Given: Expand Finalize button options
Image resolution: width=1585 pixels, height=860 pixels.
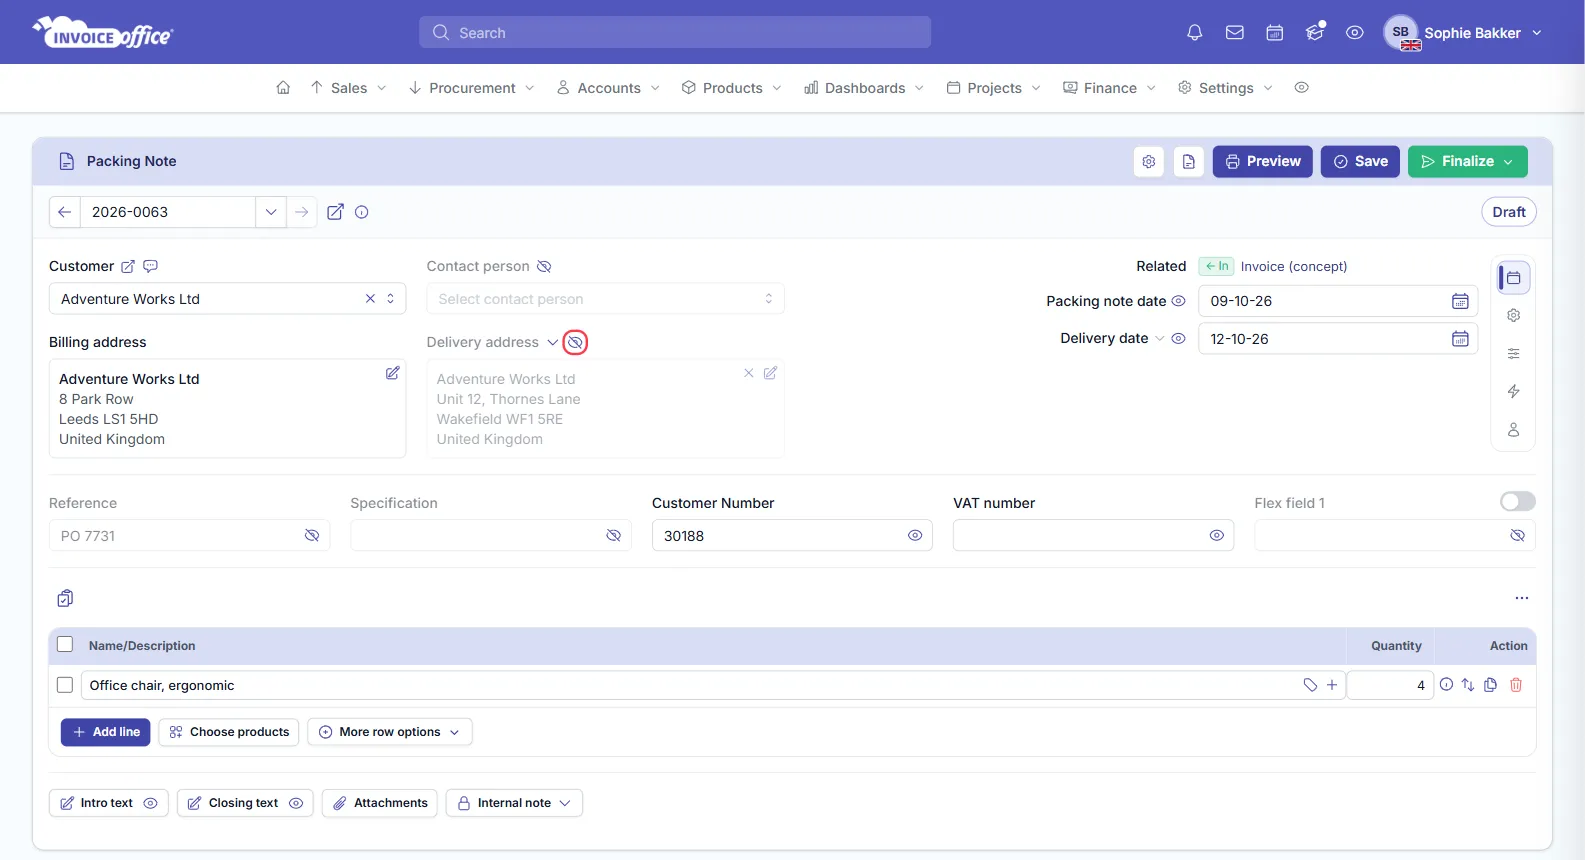Looking at the screenshot, I should pyautogui.click(x=1509, y=161).
